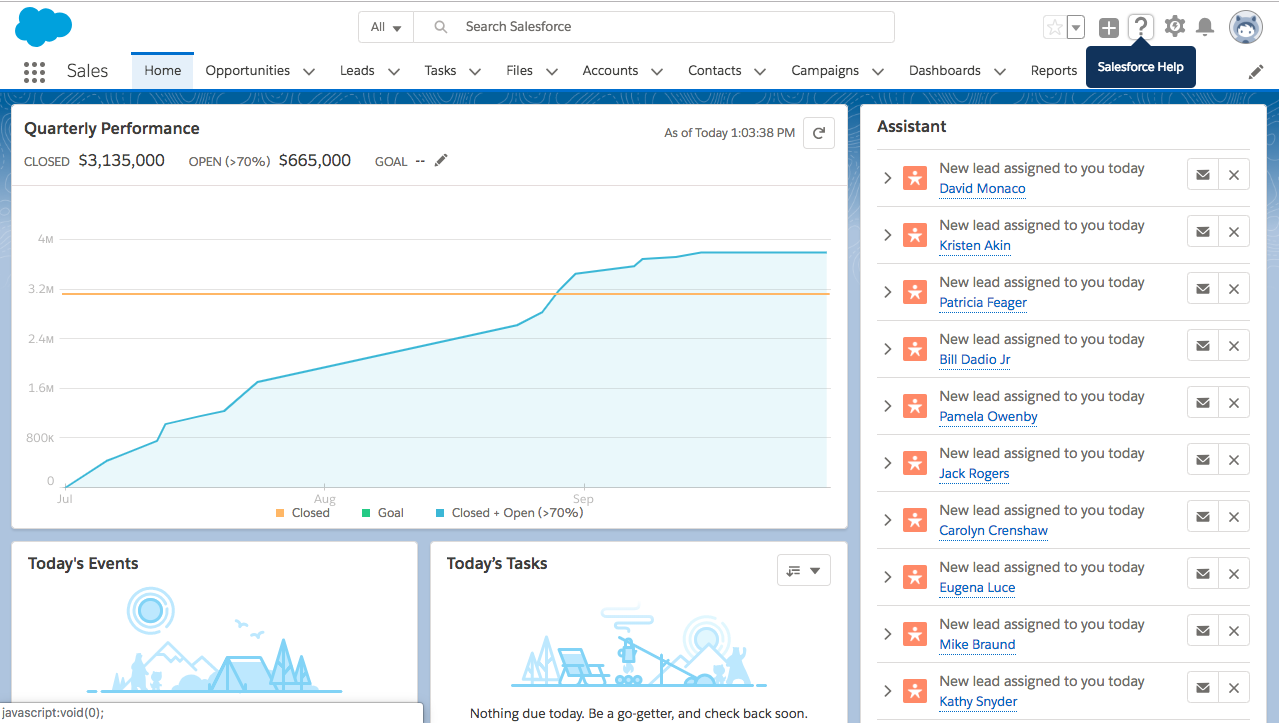Open the App Launcher waffle icon
Viewport: 1279px width, 723px height.
coord(34,71)
